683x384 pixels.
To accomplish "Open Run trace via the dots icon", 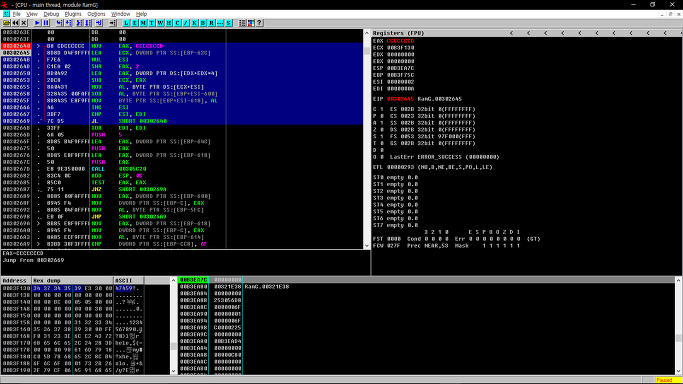I will [220, 23].
